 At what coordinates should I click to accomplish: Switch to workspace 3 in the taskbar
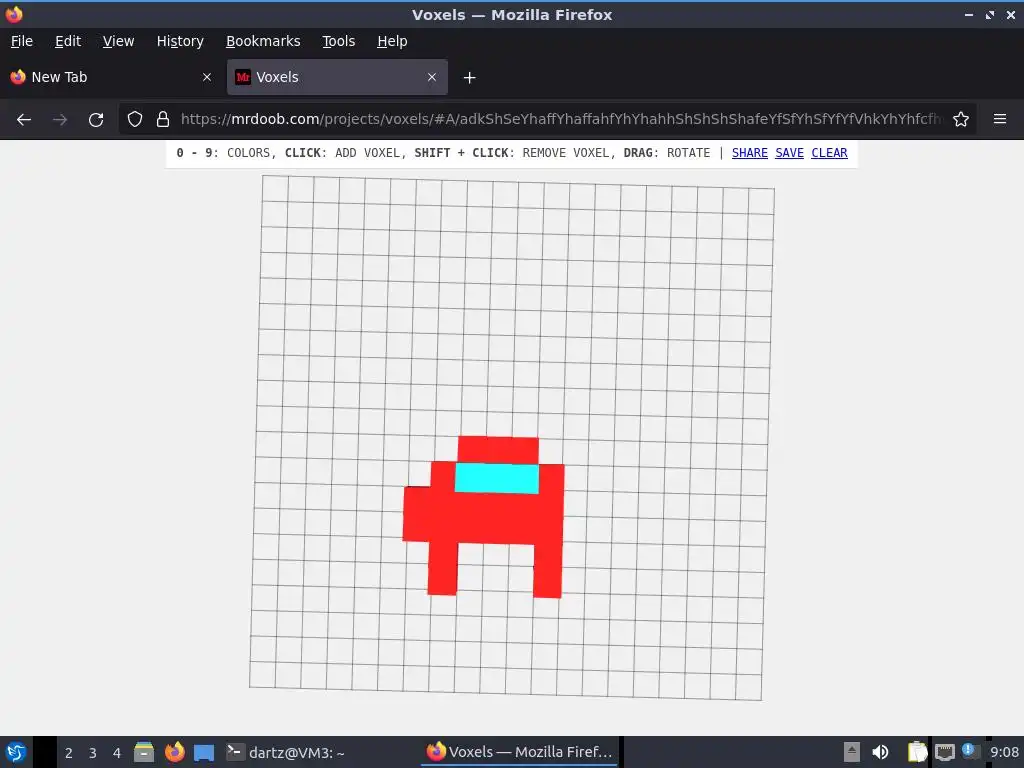[93, 753]
